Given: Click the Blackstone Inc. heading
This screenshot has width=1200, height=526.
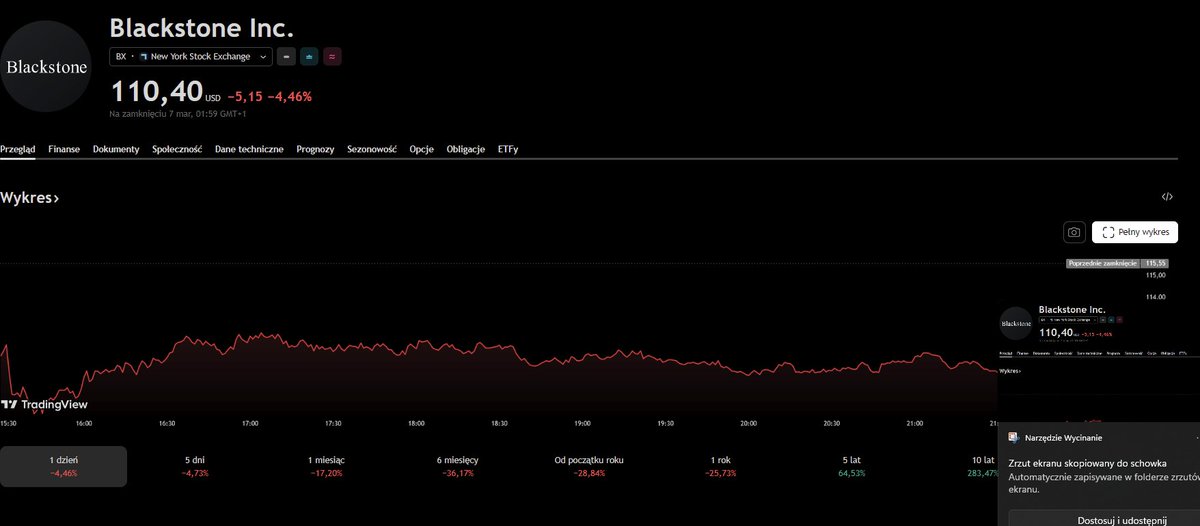Looking at the screenshot, I should coord(201,28).
